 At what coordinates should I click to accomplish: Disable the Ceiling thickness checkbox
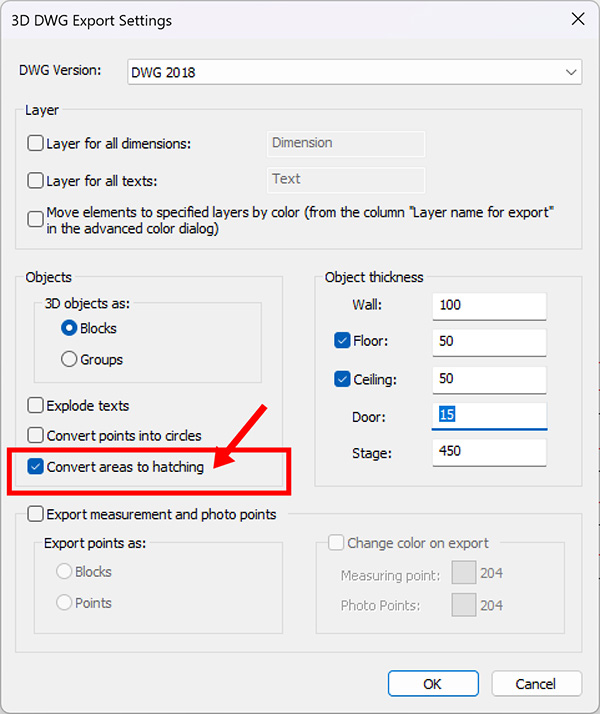(342, 379)
